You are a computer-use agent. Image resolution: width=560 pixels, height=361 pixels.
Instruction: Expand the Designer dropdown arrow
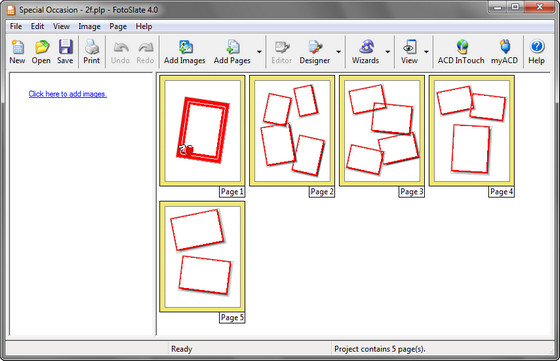(339, 52)
